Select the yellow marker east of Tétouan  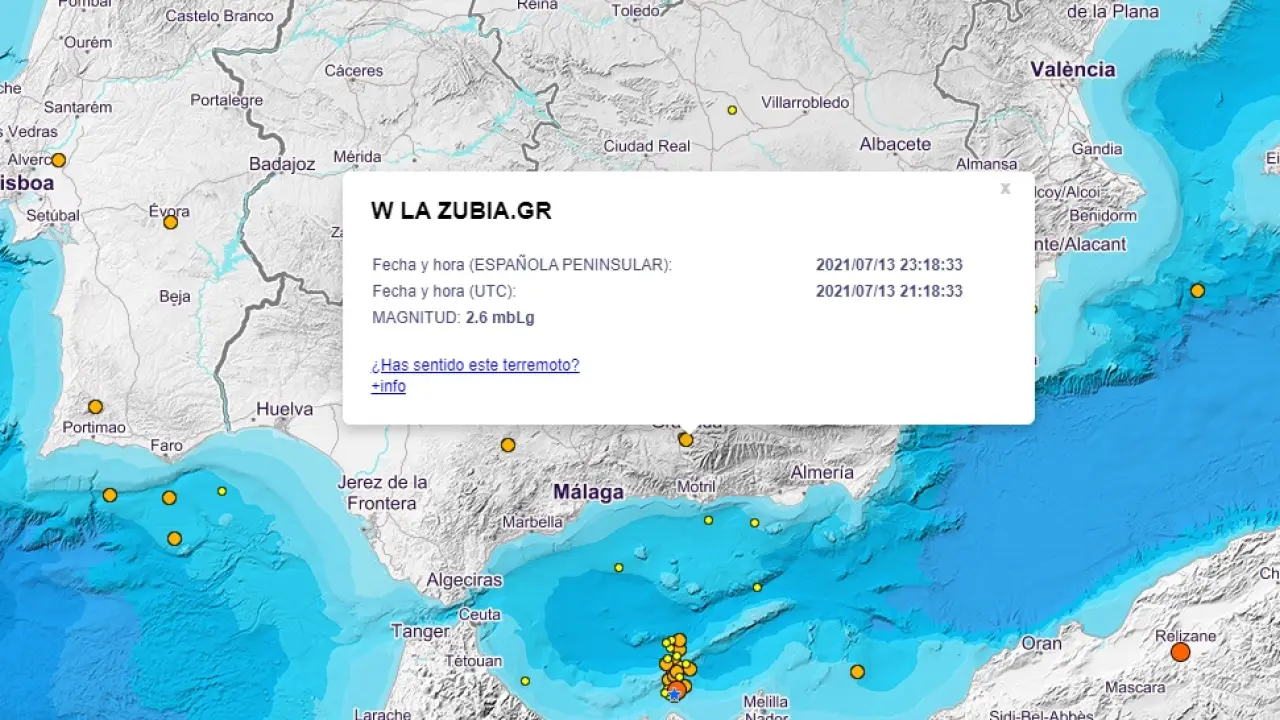tap(525, 681)
